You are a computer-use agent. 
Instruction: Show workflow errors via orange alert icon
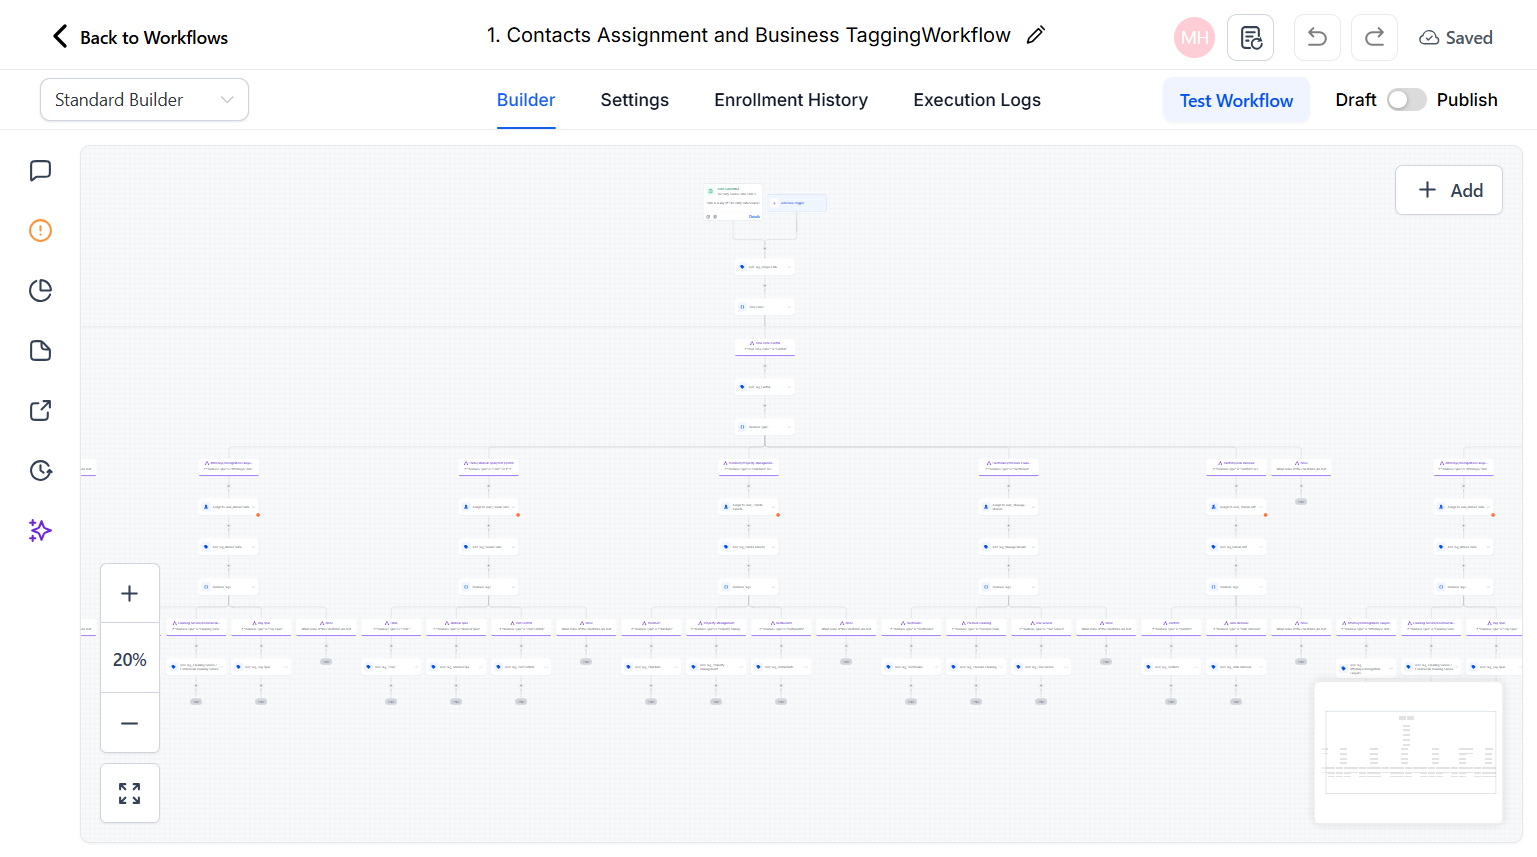click(x=40, y=231)
